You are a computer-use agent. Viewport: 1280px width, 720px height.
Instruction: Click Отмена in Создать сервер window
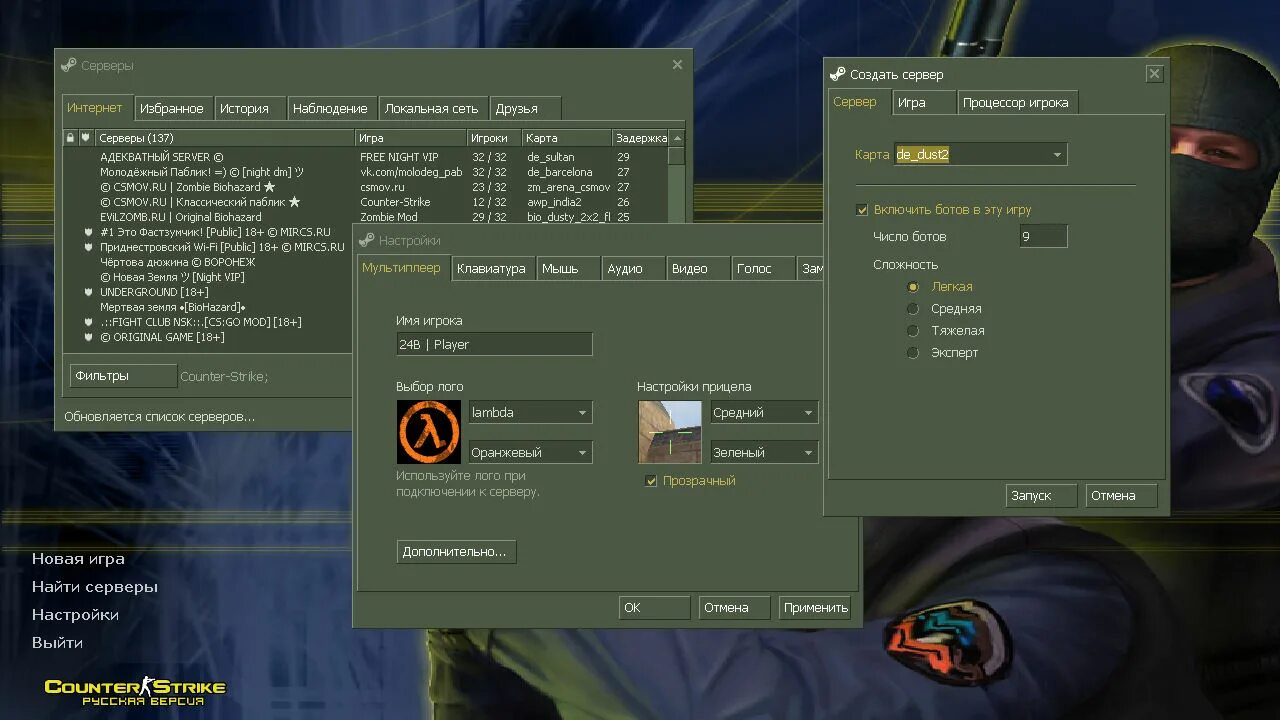[1121, 496]
